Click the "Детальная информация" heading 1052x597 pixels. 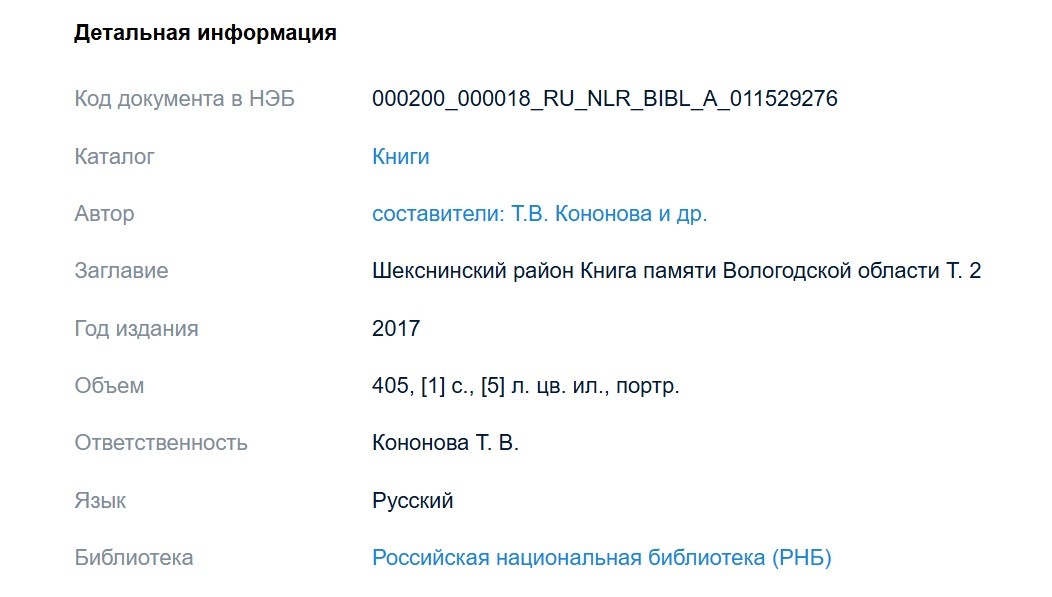(x=204, y=32)
